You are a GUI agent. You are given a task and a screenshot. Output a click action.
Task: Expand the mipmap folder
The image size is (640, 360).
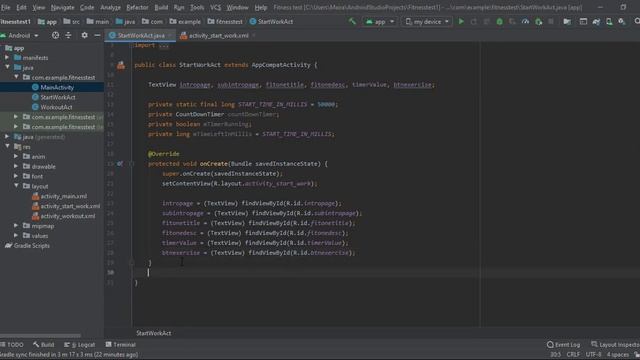[16, 225]
